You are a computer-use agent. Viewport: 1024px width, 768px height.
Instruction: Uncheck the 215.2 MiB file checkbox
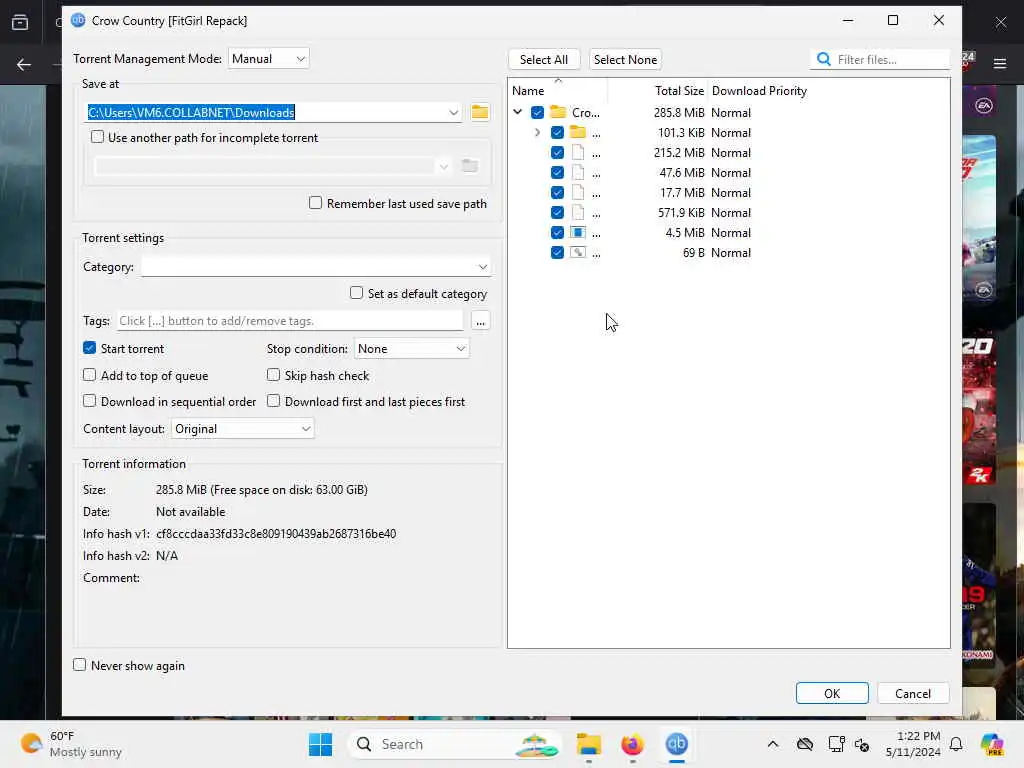pyautogui.click(x=557, y=153)
